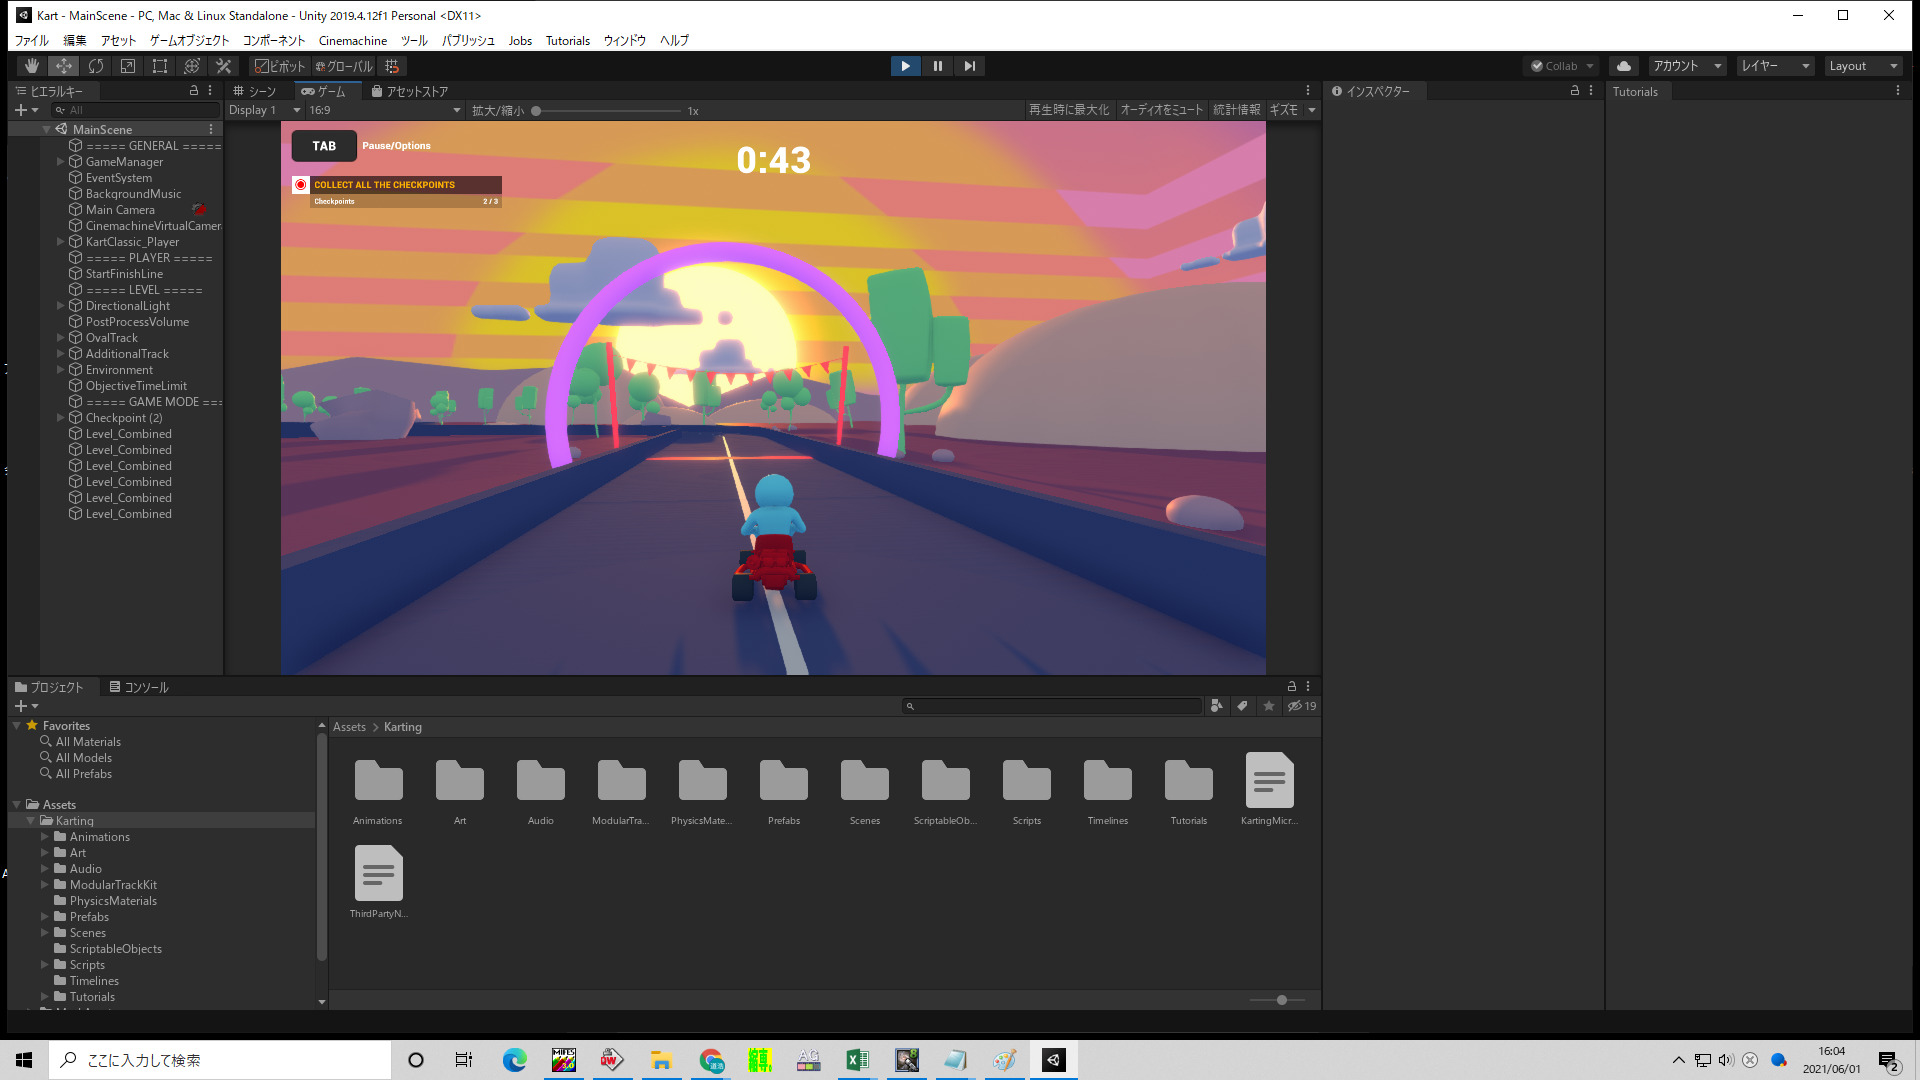Click the create plus button in Hierarchy
This screenshot has width=1920, height=1080.
(x=26, y=110)
